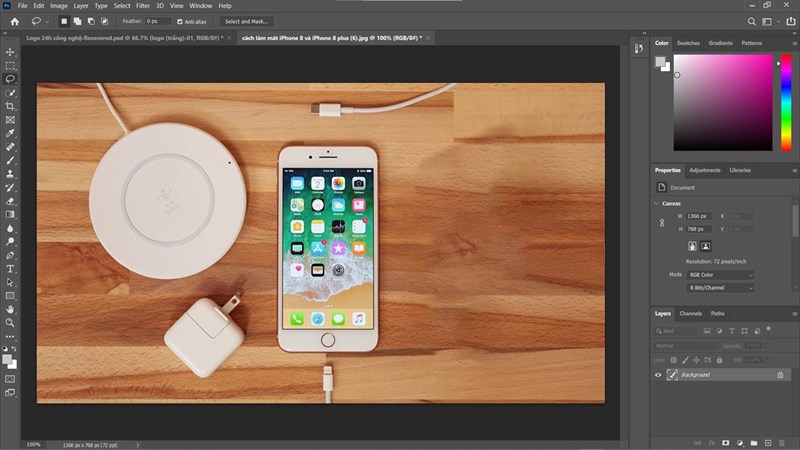Click the Search icon at top right
This screenshot has width=800, height=450.
[752, 21]
